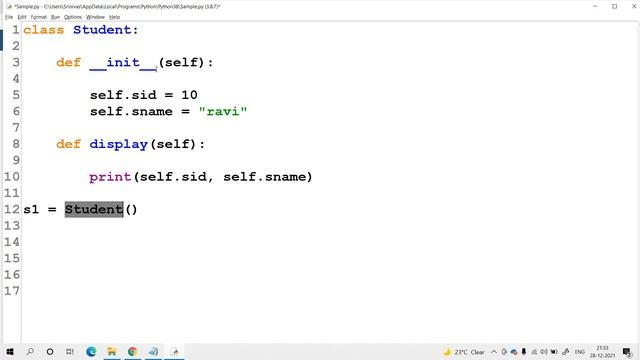The width and height of the screenshot is (640, 360).
Task: Click self.sid = 10 on line 5
Action: point(144,95)
